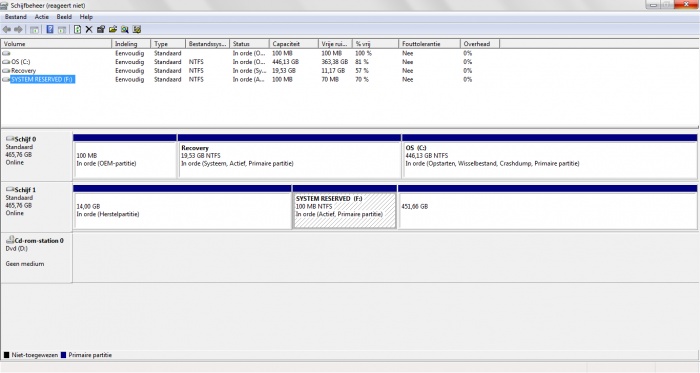
Task: Open the Actie menu
Action: (42, 17)
